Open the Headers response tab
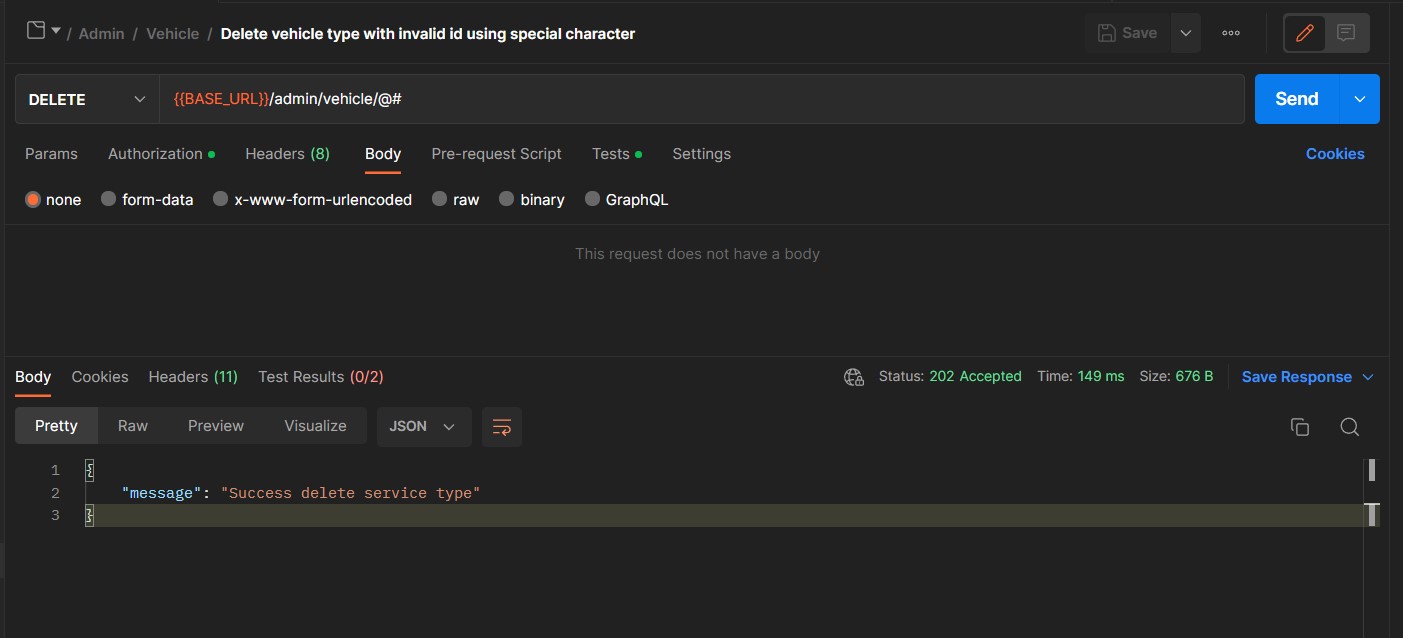The image size is (1403, 638). (192, 376)
